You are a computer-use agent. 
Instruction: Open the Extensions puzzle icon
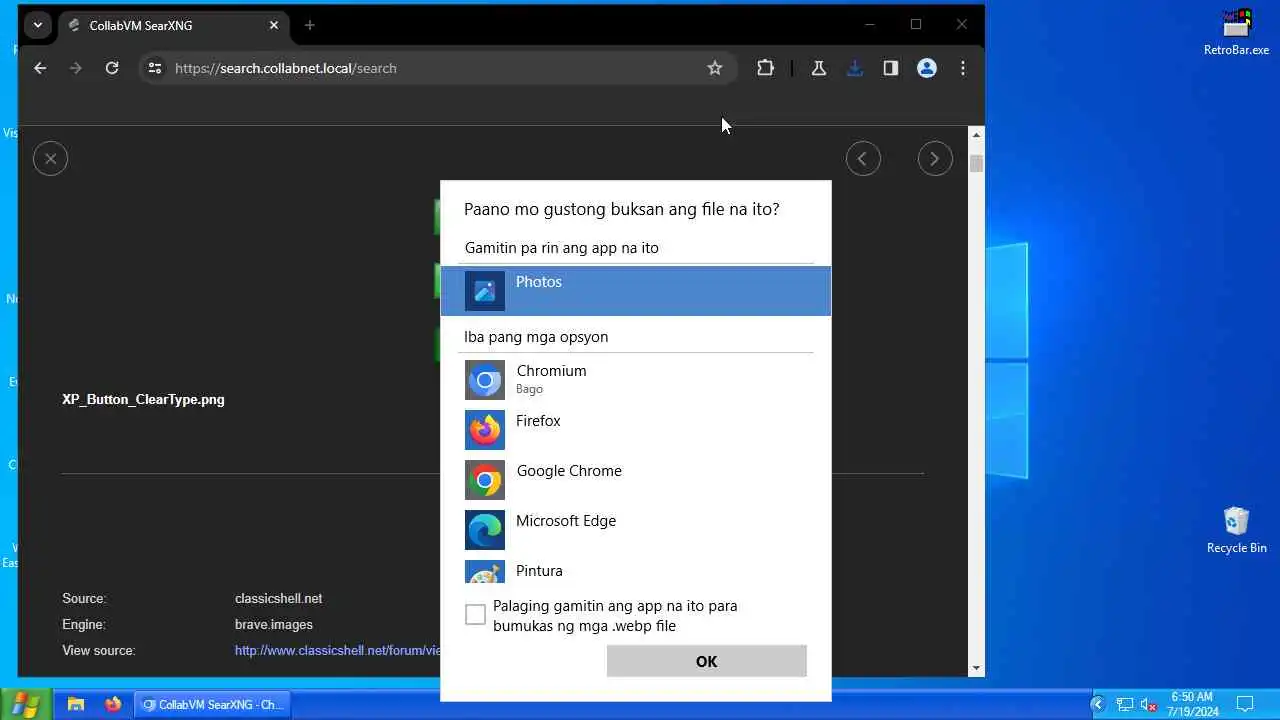pyautogui.click(x=765, y=68)
